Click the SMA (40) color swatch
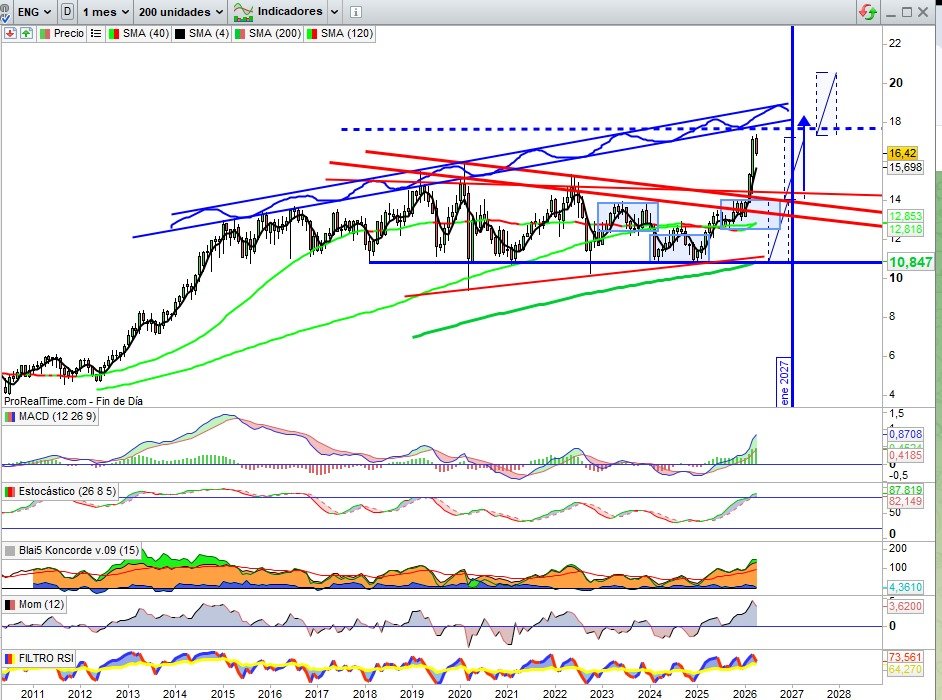The height and width of the screenshot is (700, 942). point(114,34)
